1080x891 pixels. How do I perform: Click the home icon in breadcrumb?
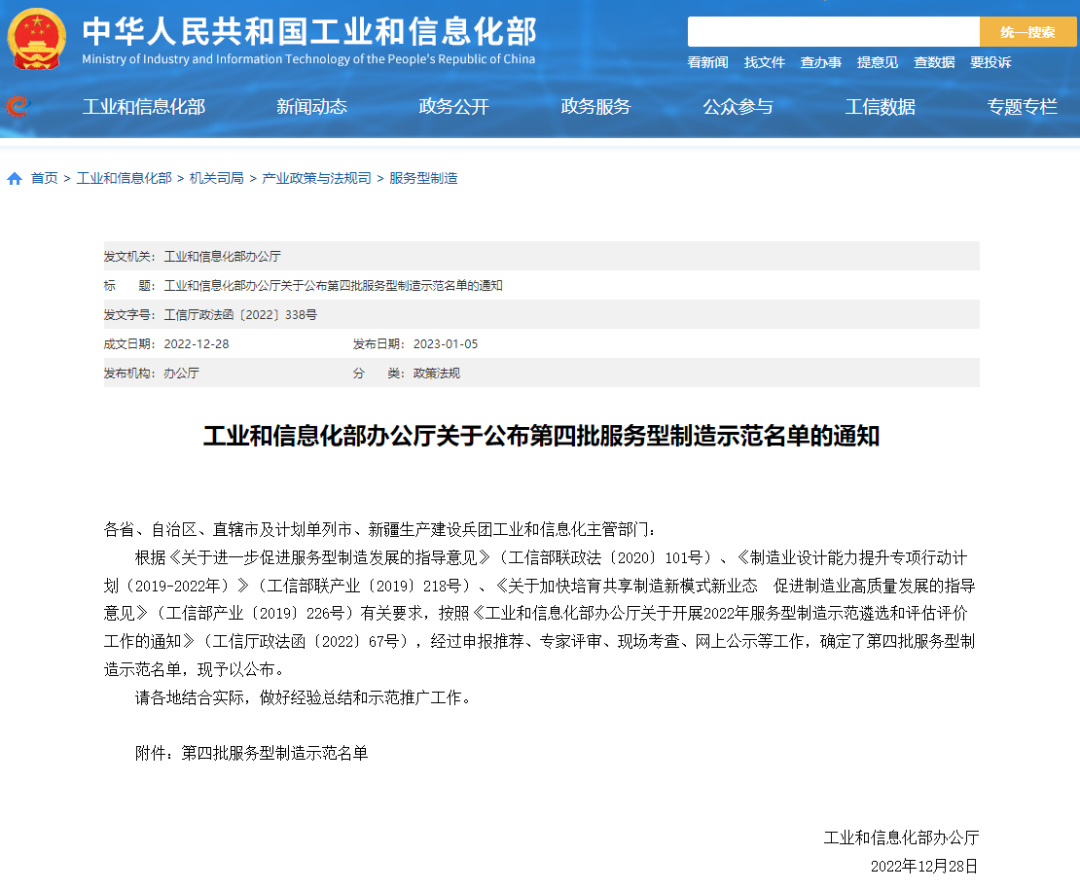[14, 179]
